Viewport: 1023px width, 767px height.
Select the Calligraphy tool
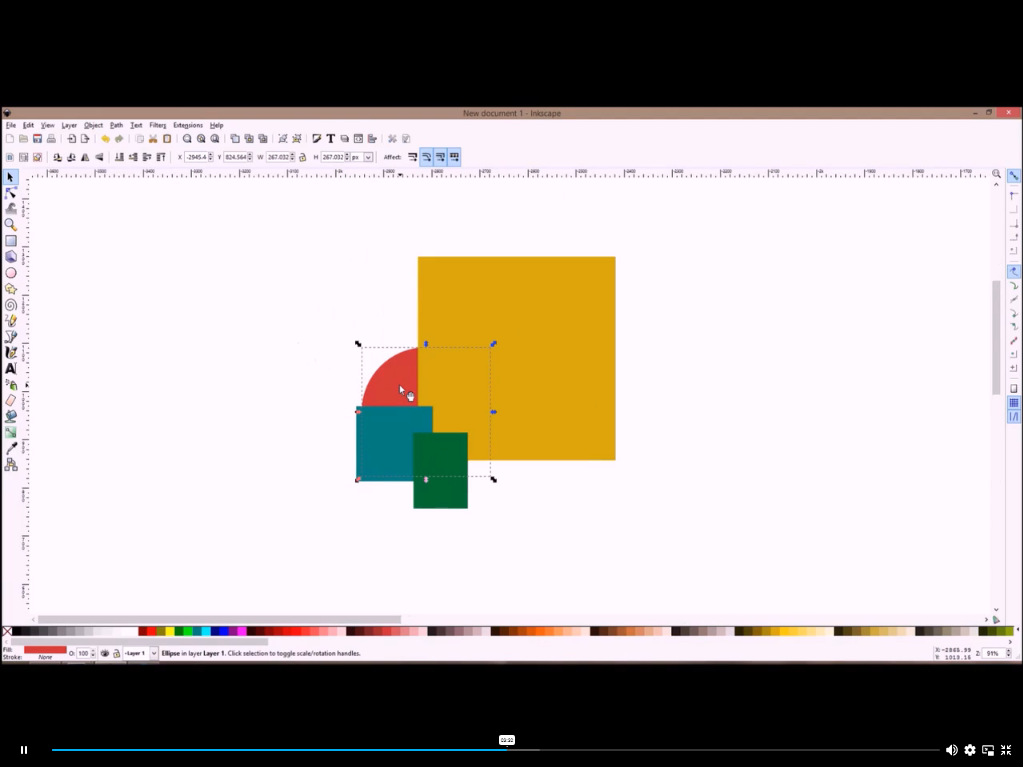coord(10,351)
